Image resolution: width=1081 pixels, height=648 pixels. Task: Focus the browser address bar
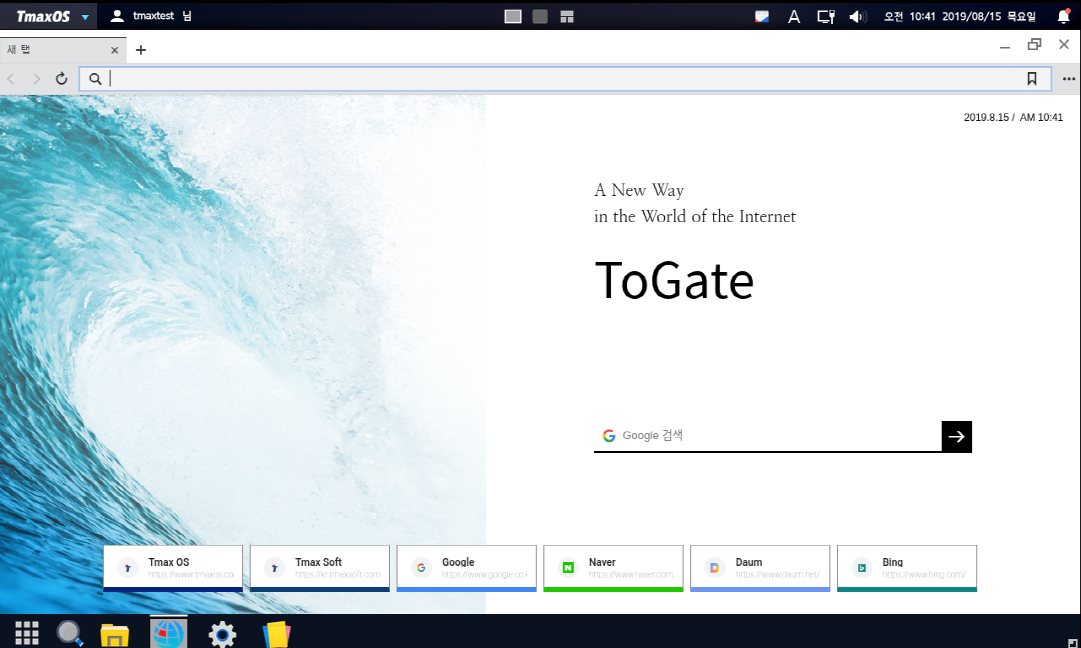(560, 79)
